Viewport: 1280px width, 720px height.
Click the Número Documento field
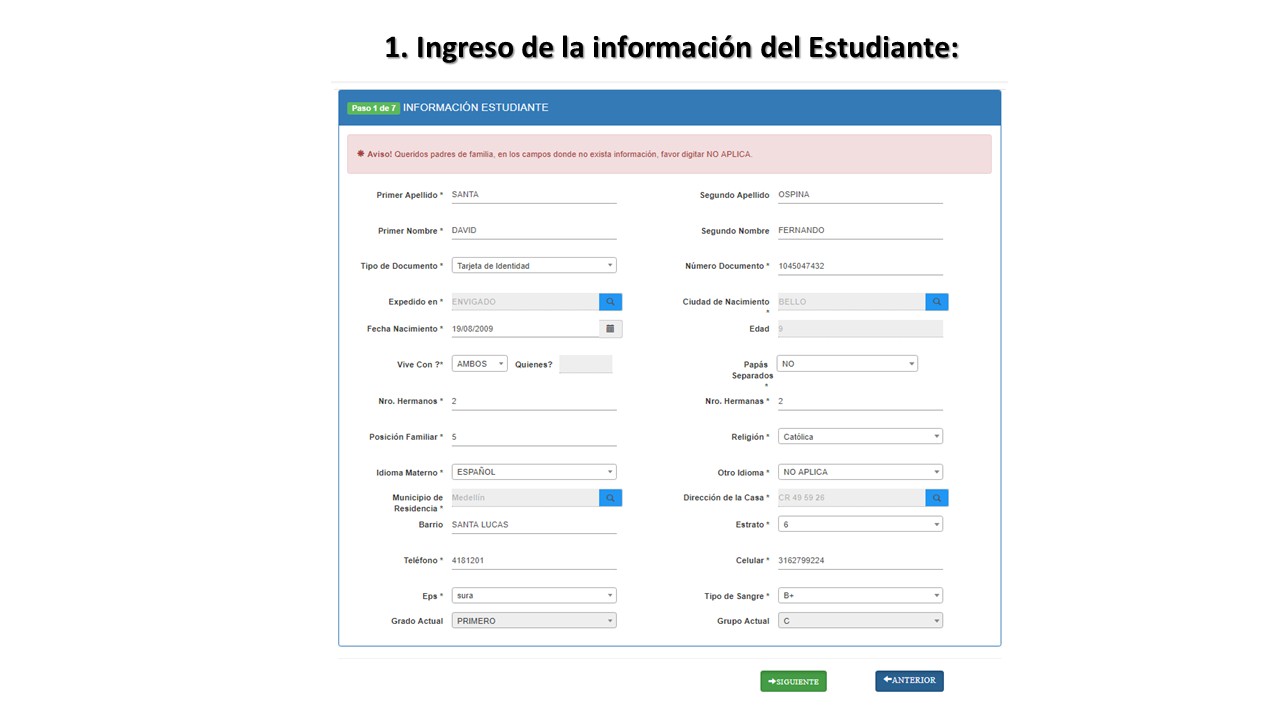(860, 266)
